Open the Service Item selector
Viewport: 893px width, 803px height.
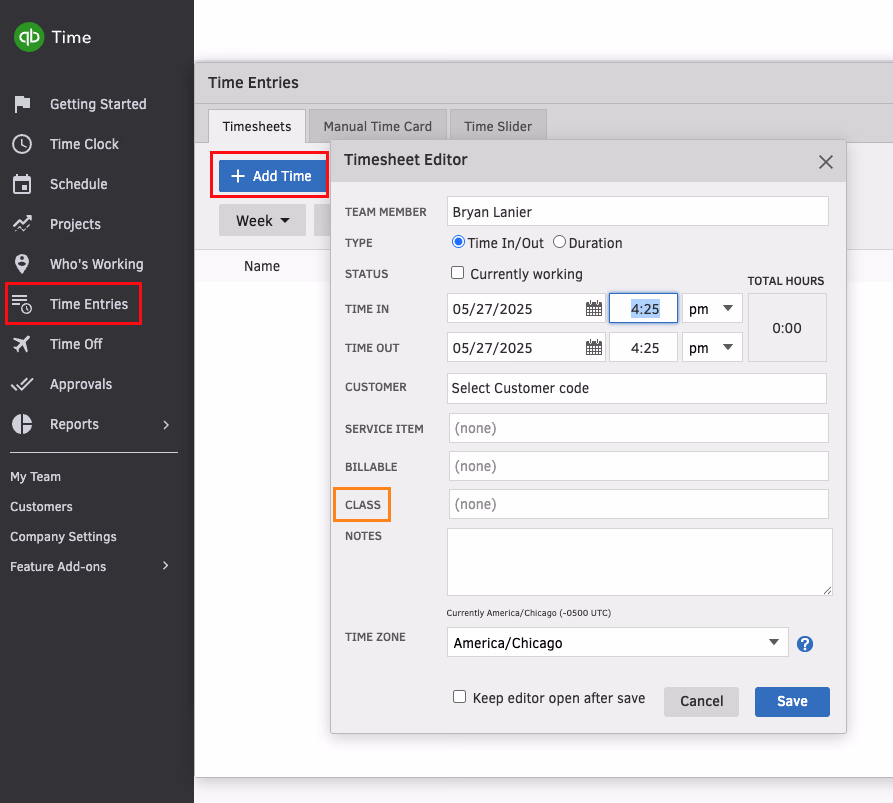(638, 428)
